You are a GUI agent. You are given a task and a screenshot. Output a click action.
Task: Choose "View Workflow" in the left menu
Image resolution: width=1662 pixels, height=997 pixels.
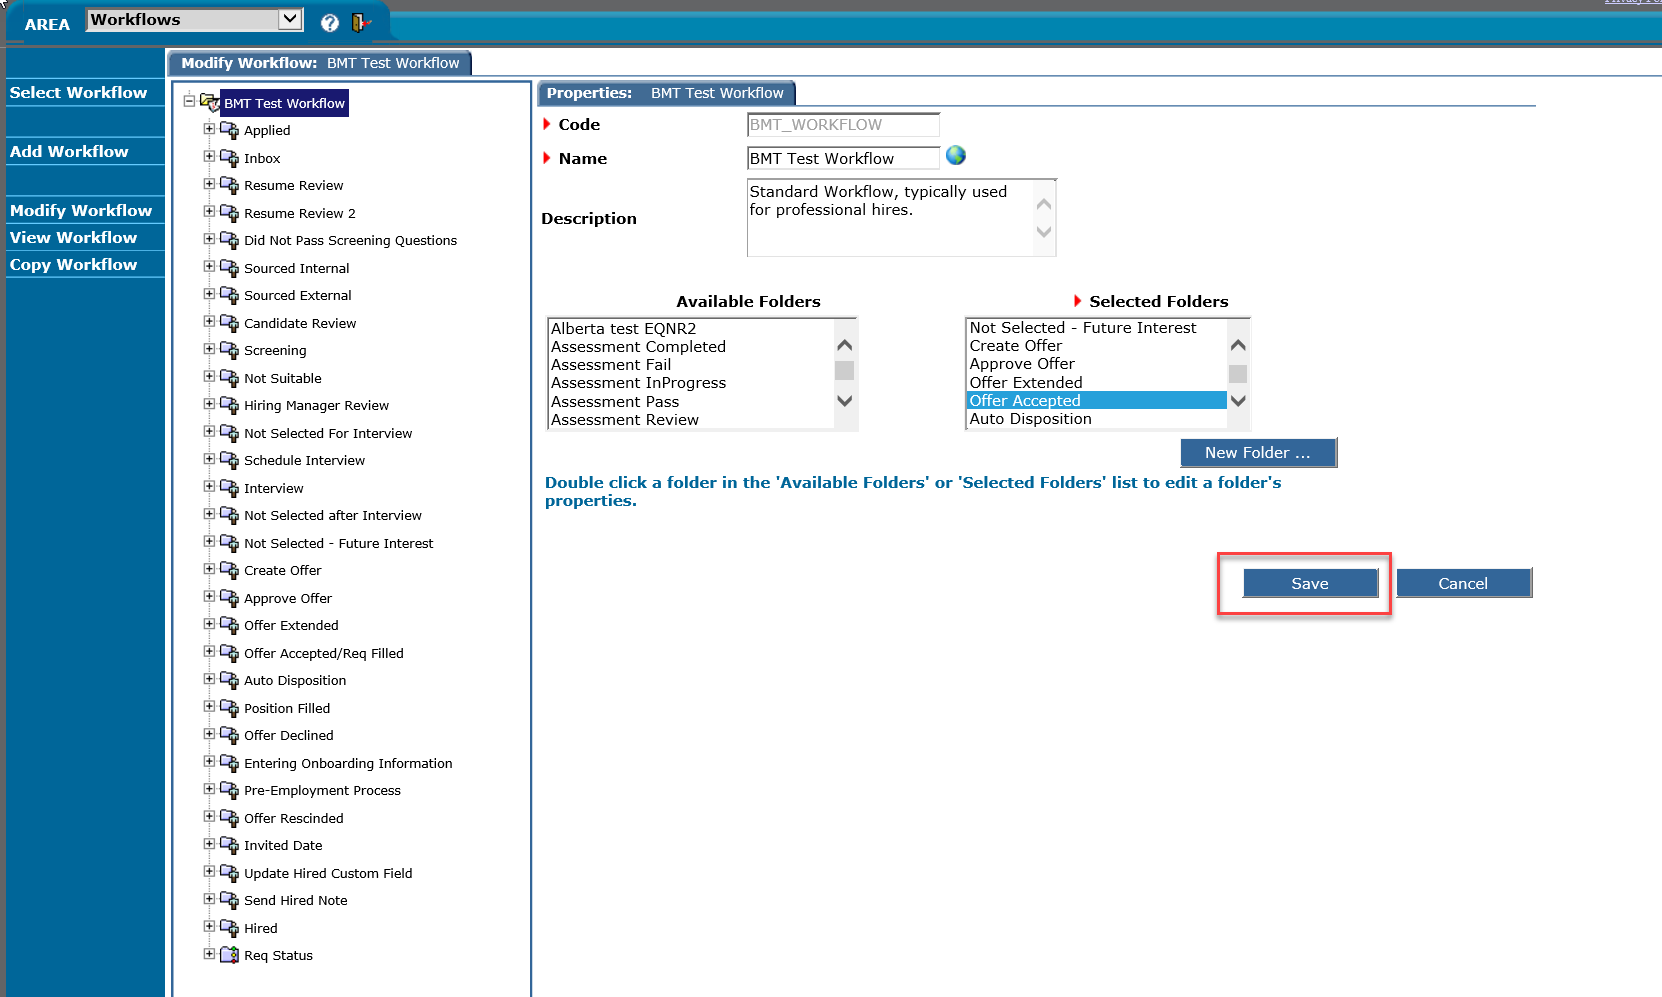pos(72,237)
